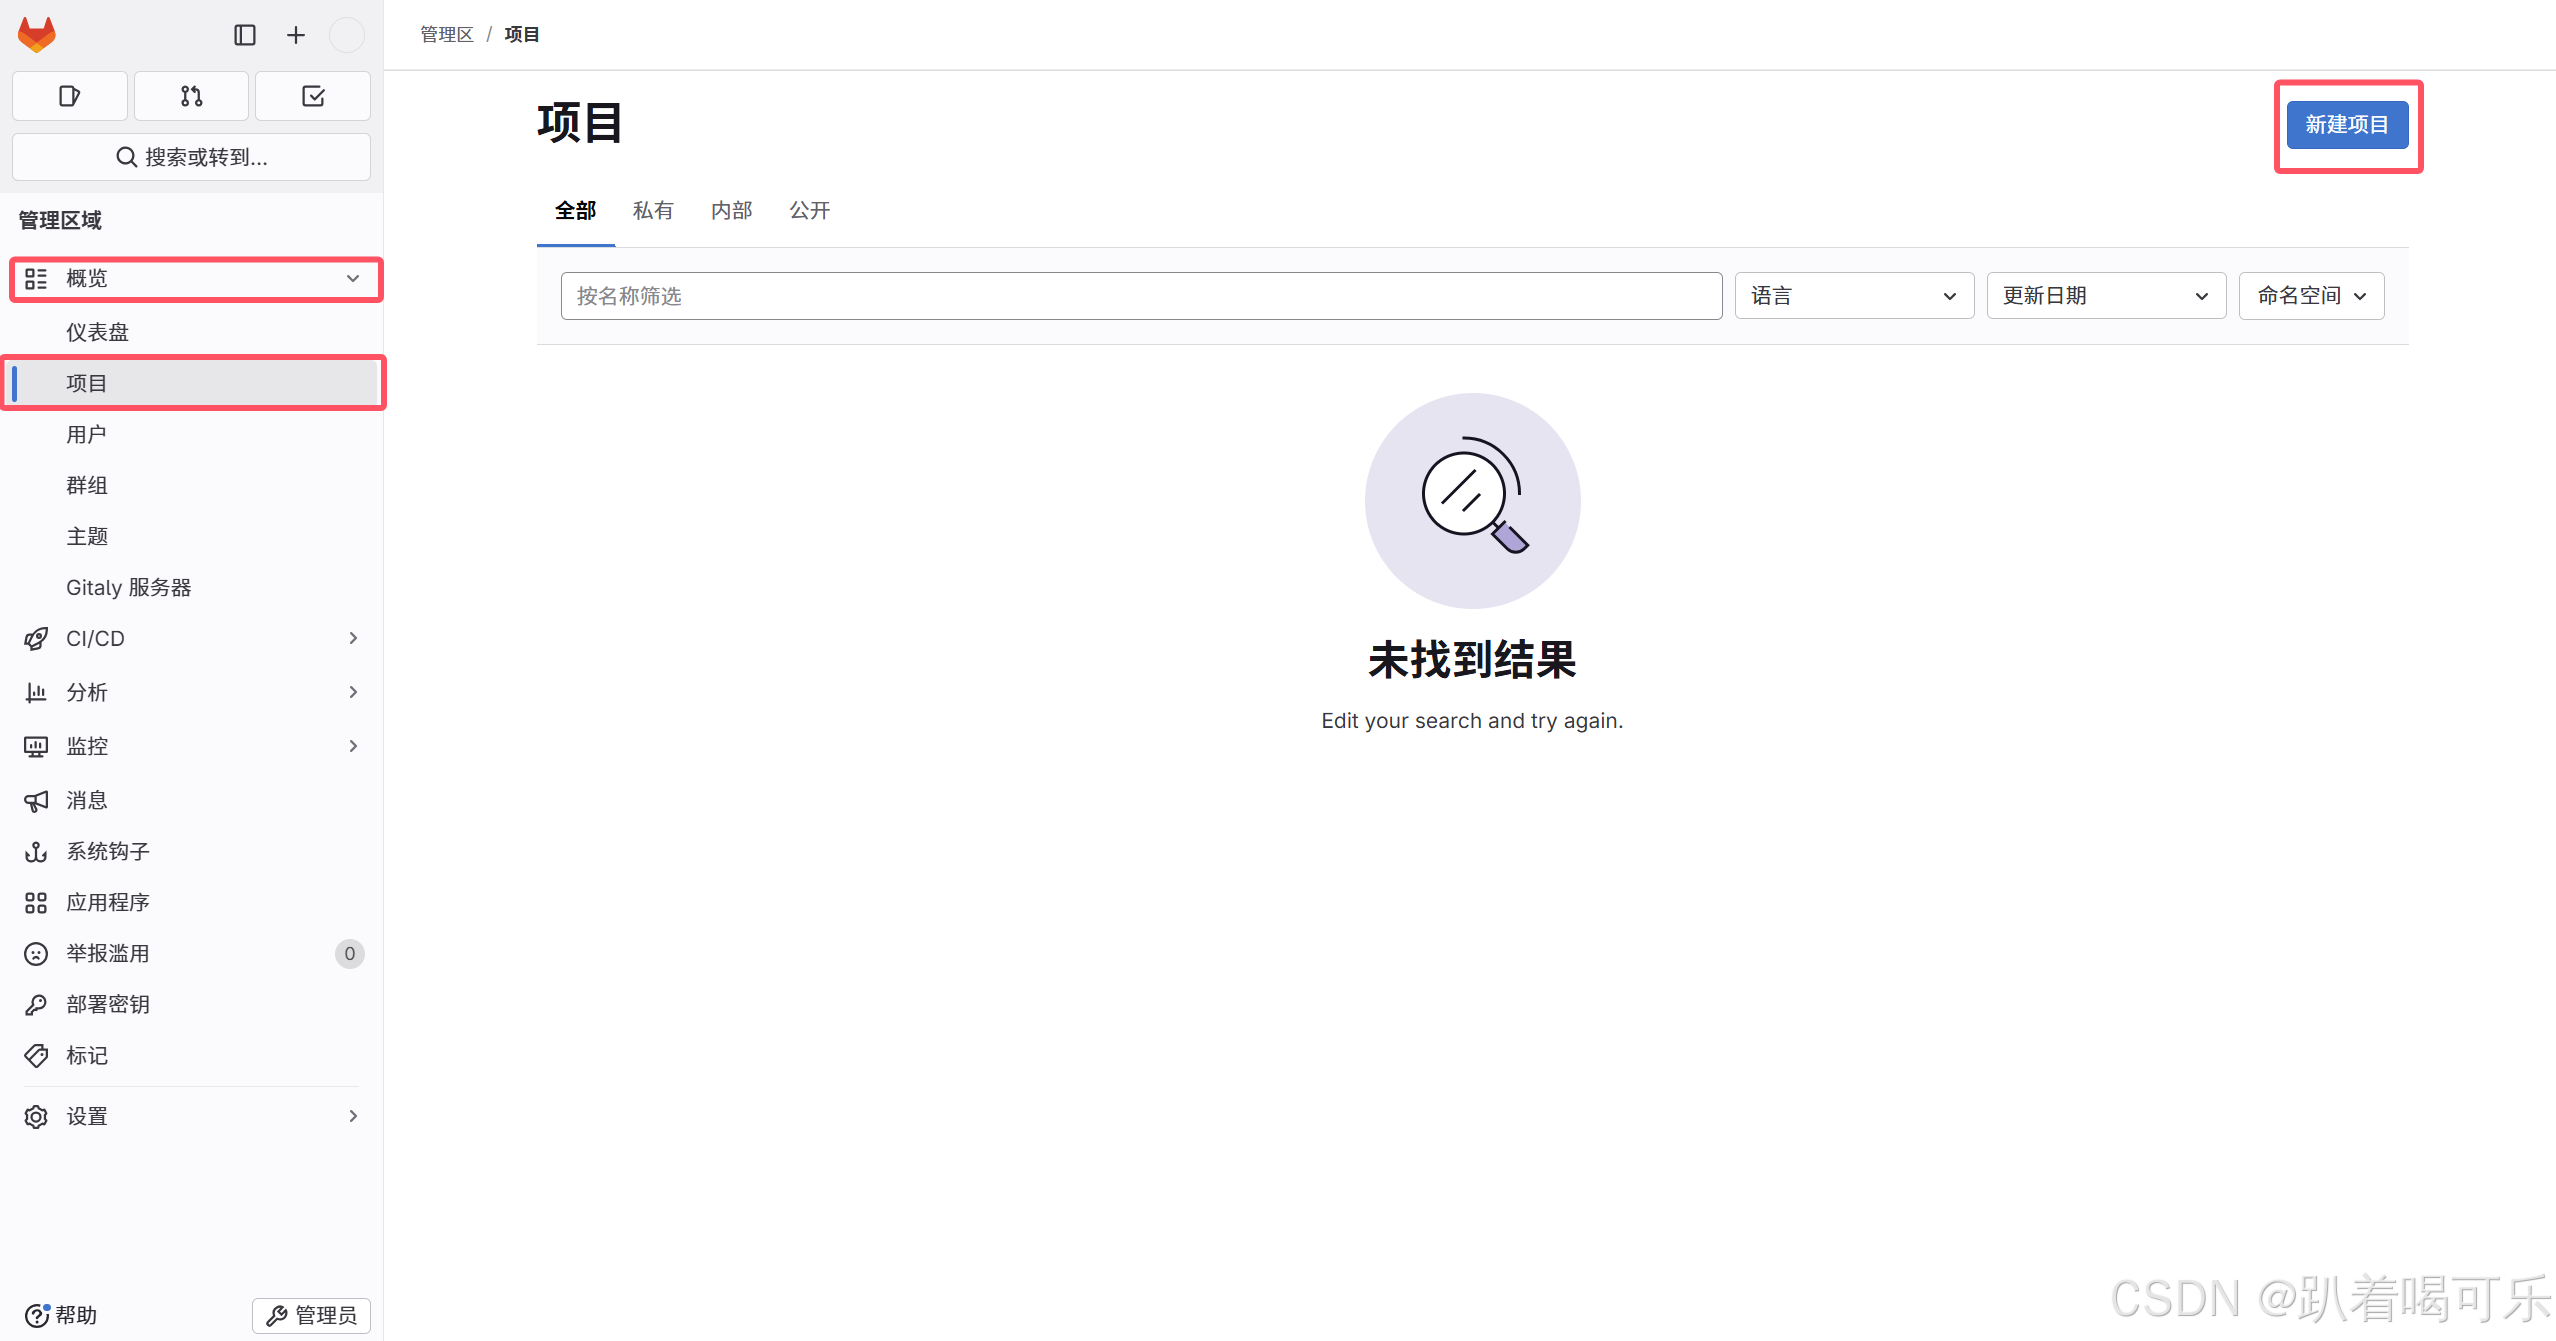Click the 设置 gear icon
This screenshot has height=1341, width=2556.
point(36,1116)
